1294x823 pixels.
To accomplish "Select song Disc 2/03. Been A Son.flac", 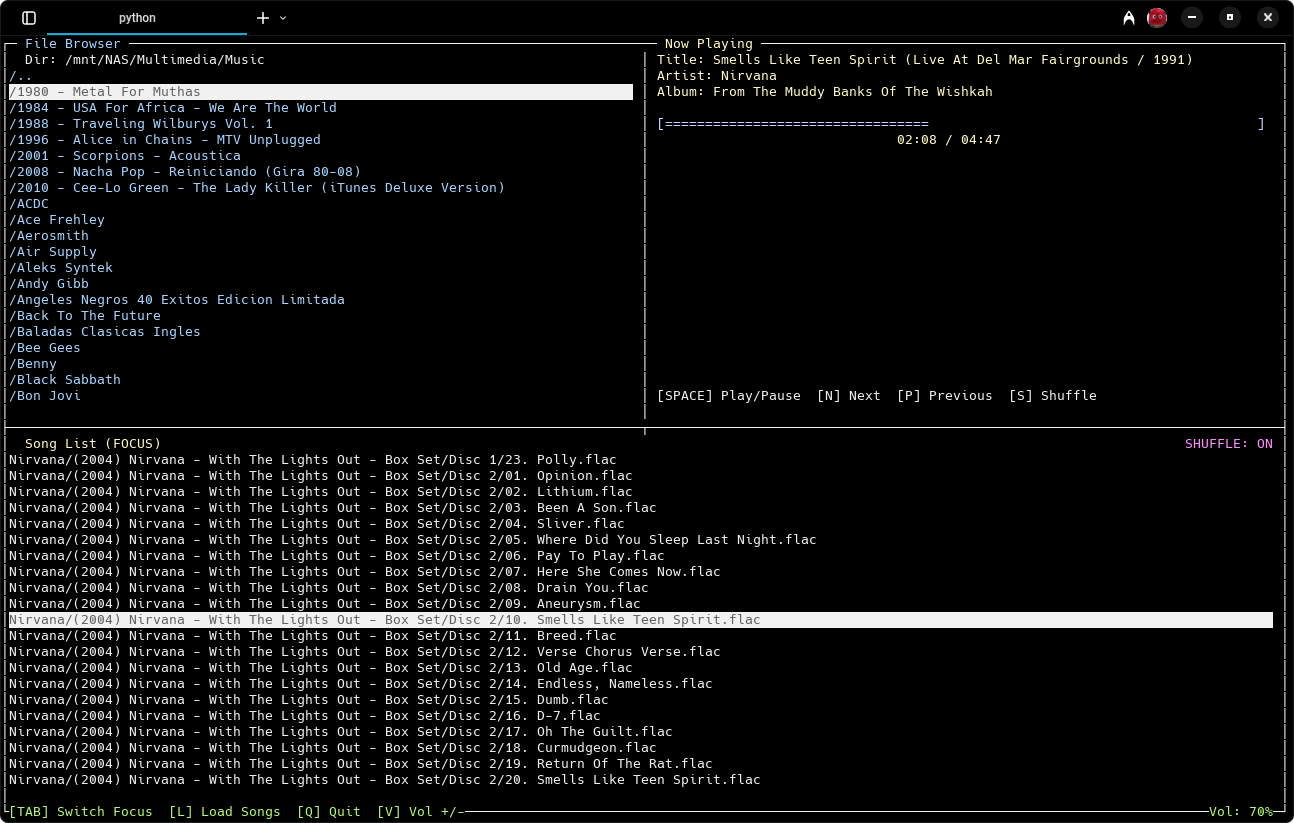I will pyautogui.click(x=333, y=508).
